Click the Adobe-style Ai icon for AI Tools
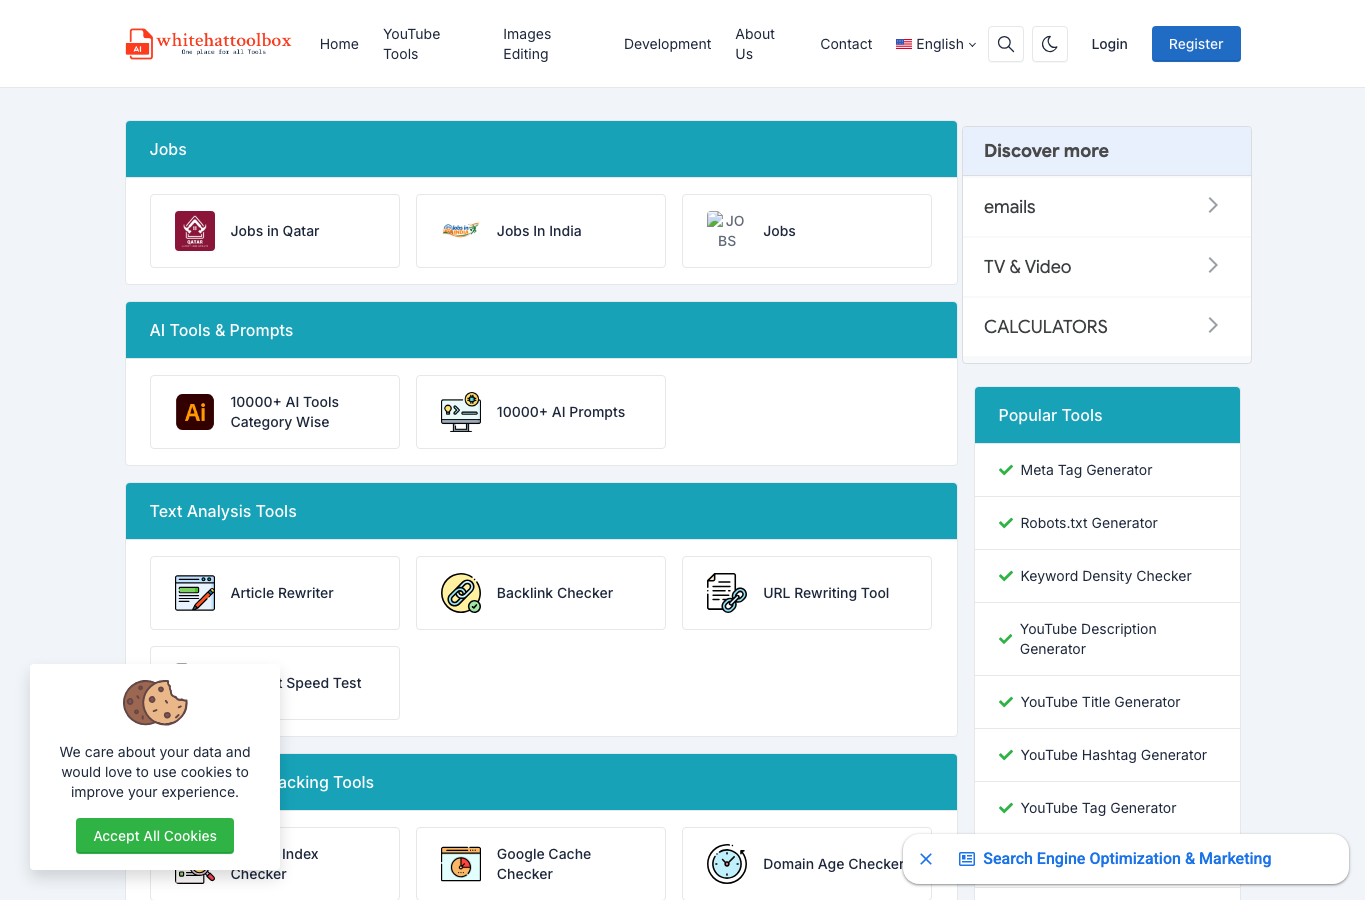 coord(195,412)
